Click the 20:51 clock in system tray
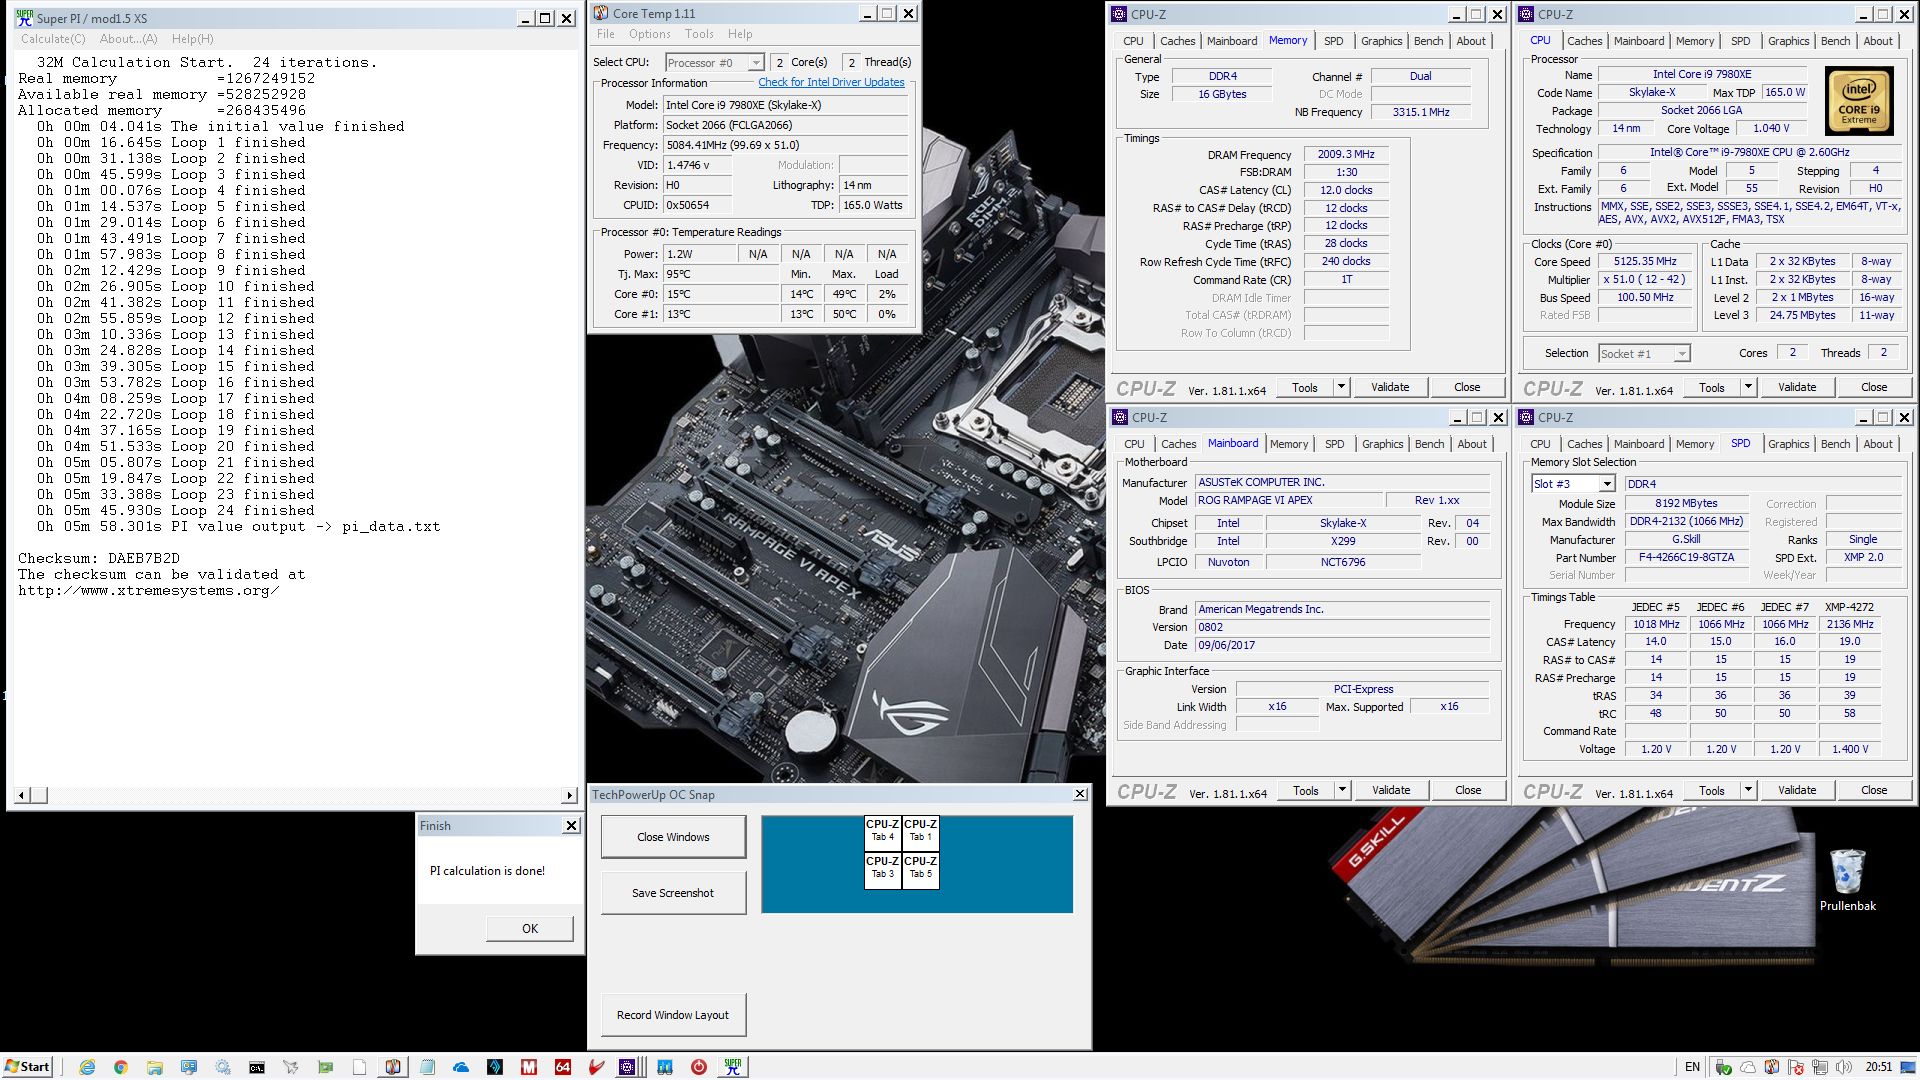The height and width of the screenshot is (1080, 1920). tap(1879, 1067)
